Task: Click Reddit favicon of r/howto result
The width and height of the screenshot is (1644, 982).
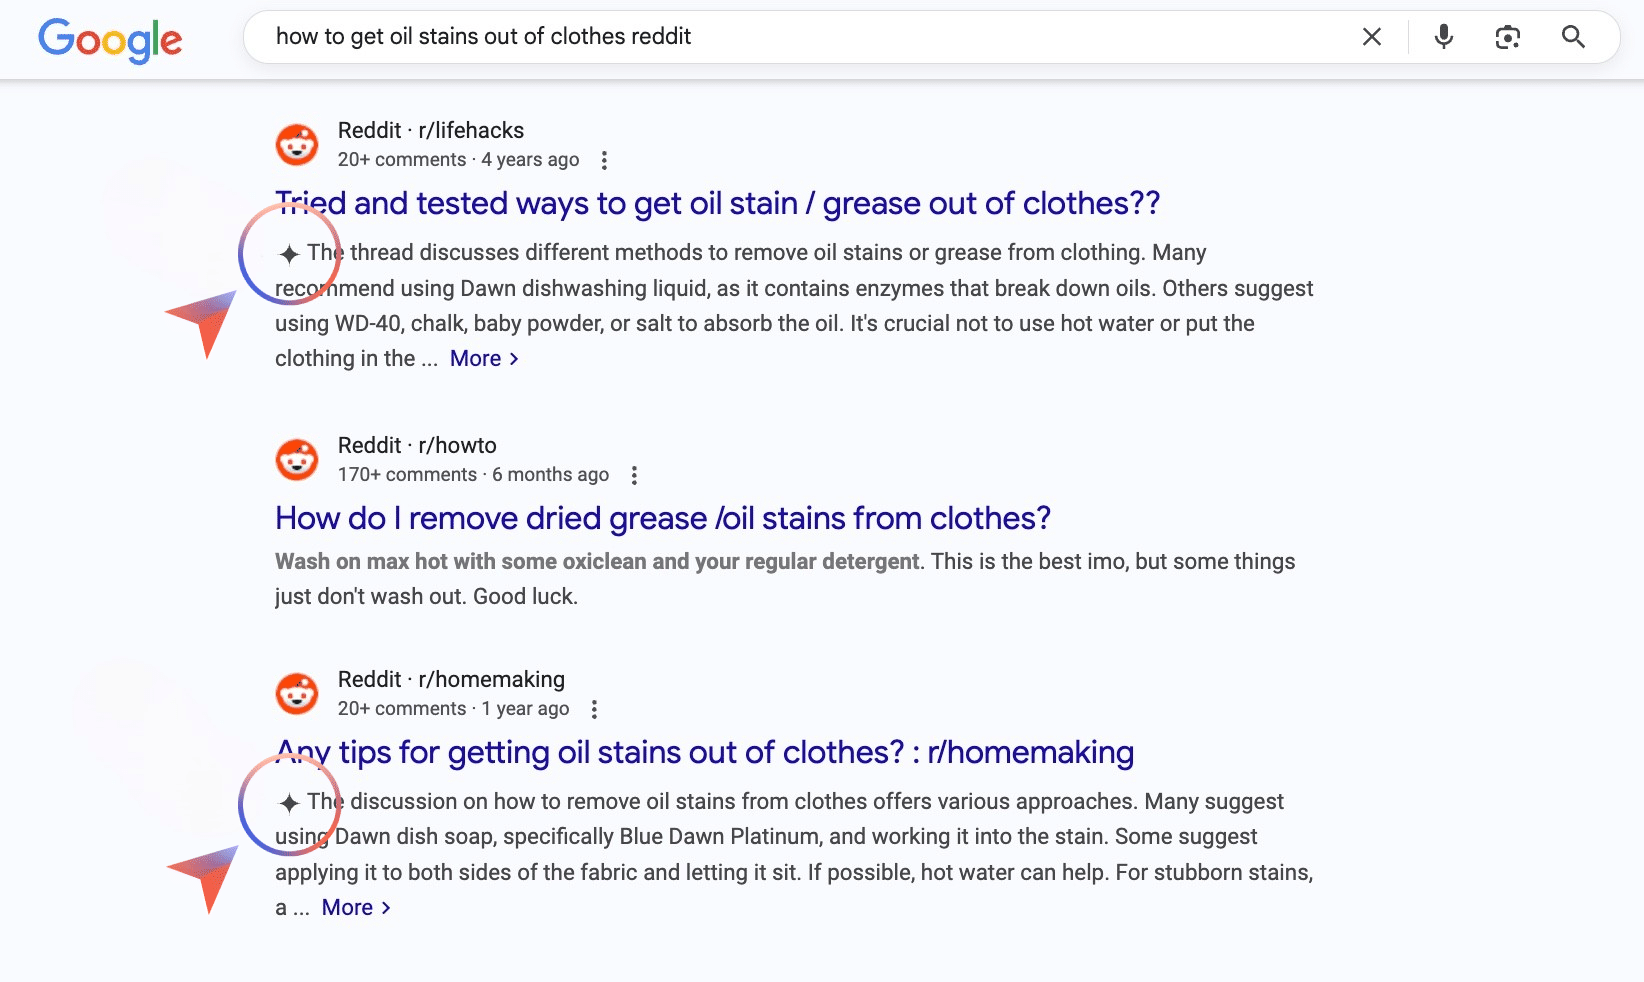Action: pos(297,460)
